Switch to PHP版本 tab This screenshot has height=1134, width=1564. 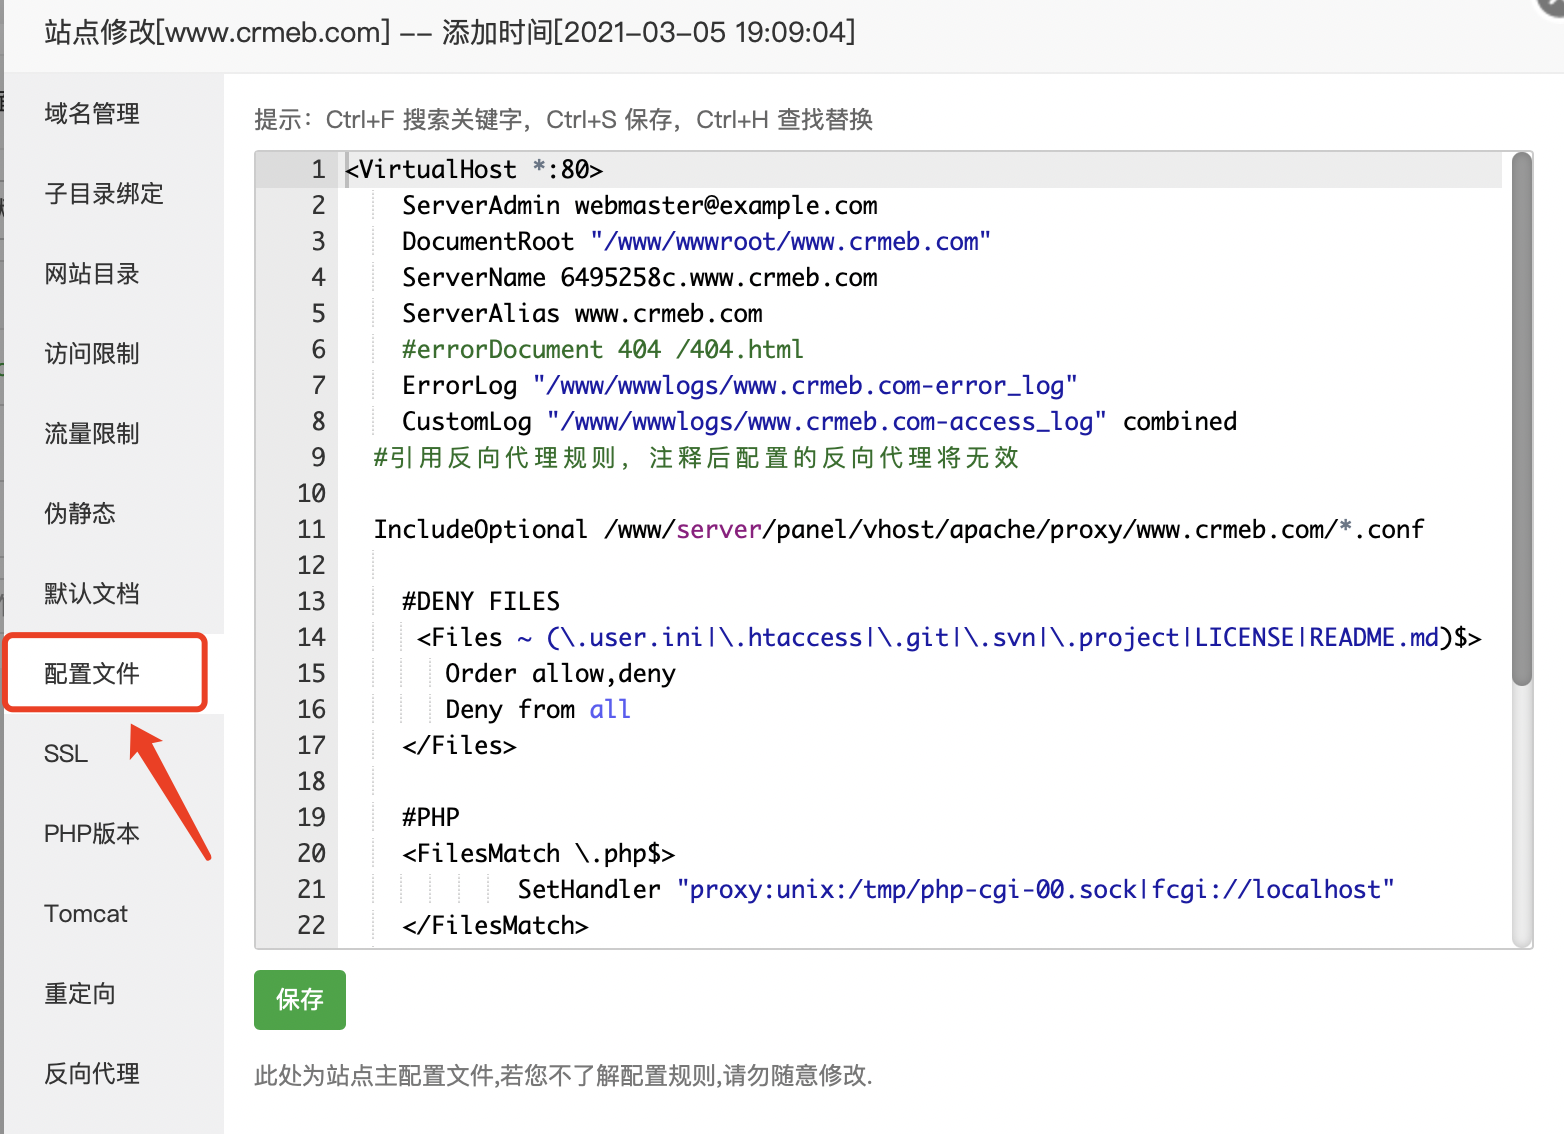(x=92, y=834)
